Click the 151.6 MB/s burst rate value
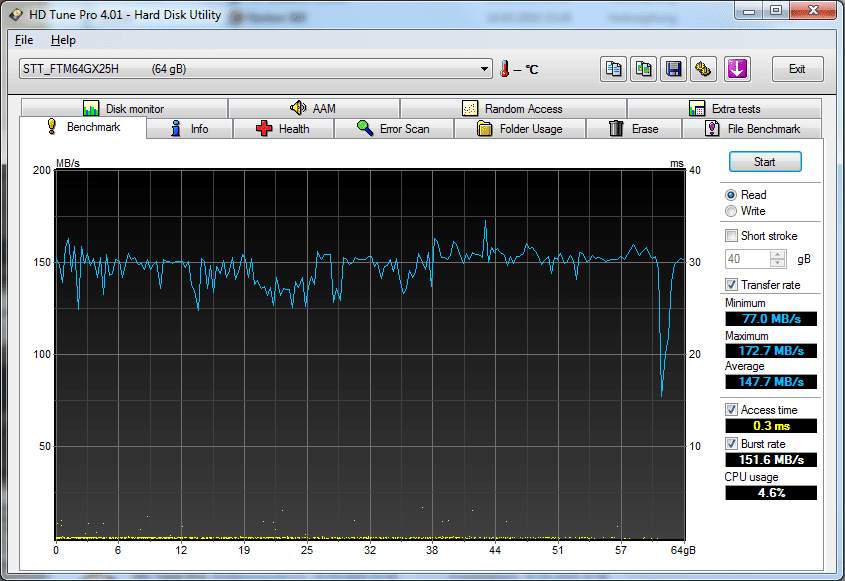845x581 pixels. click(x=771, y=460)
